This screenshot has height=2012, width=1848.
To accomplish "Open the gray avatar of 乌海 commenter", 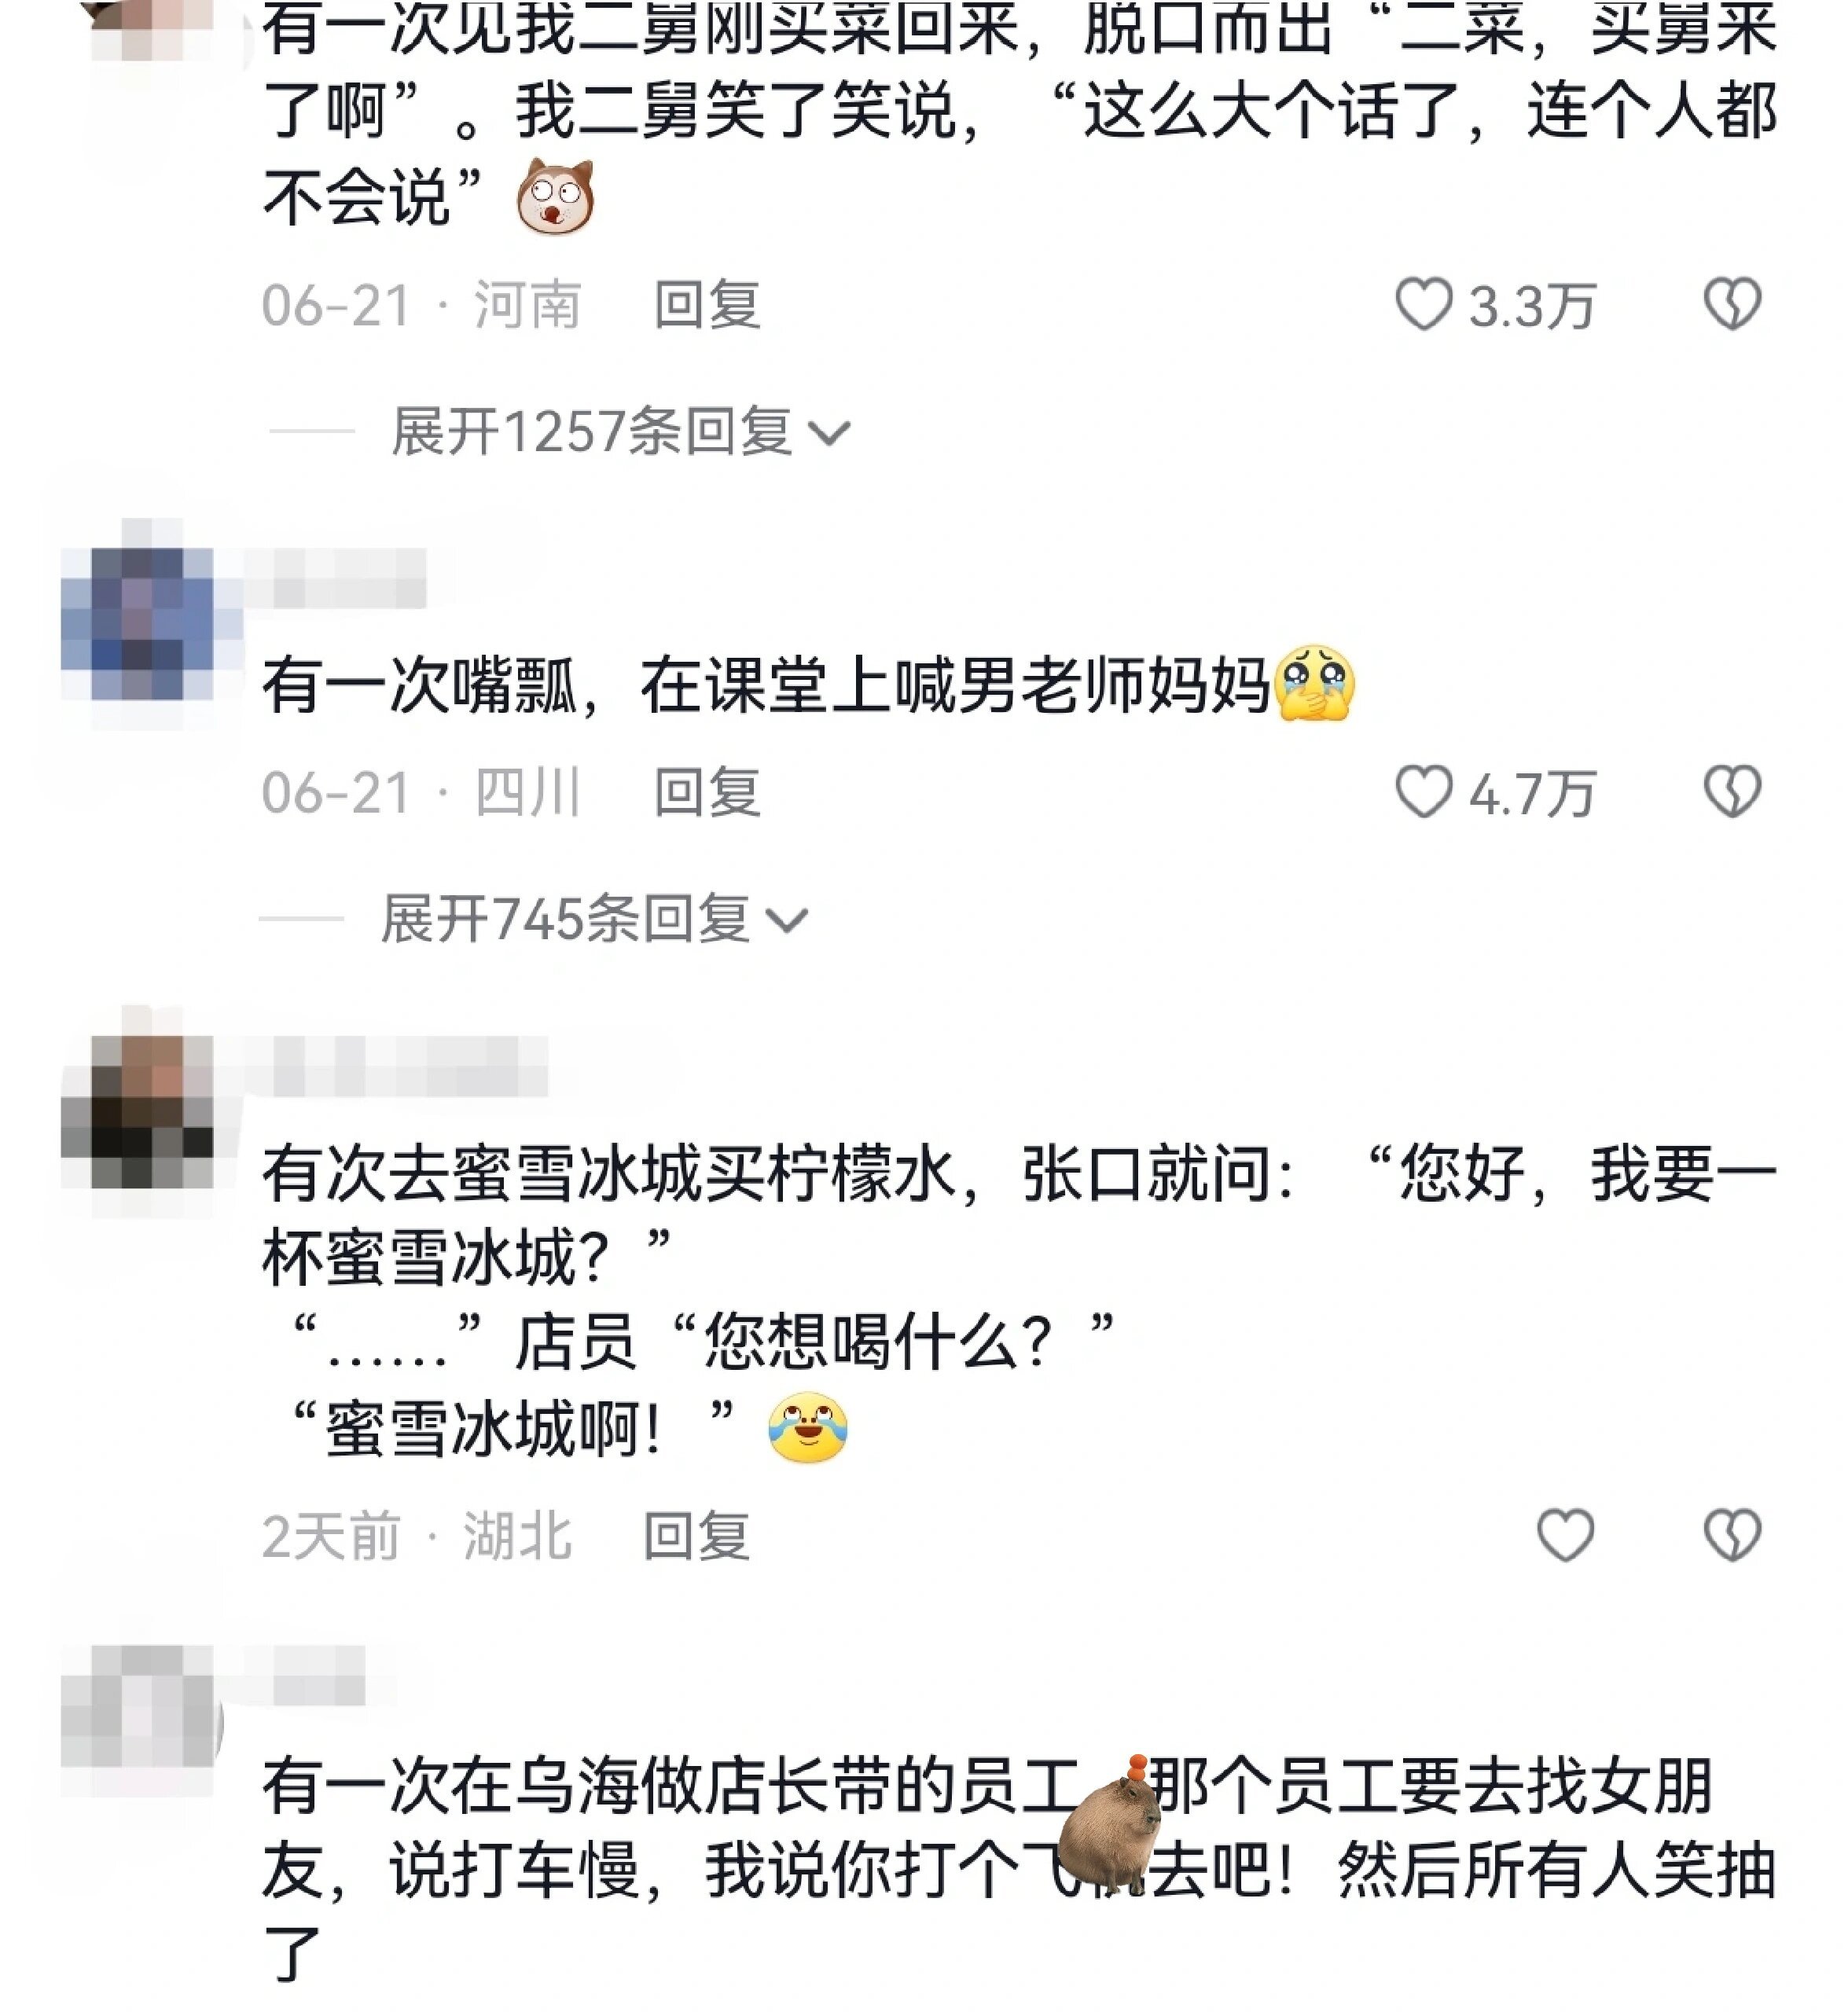I will point(137,1720).
